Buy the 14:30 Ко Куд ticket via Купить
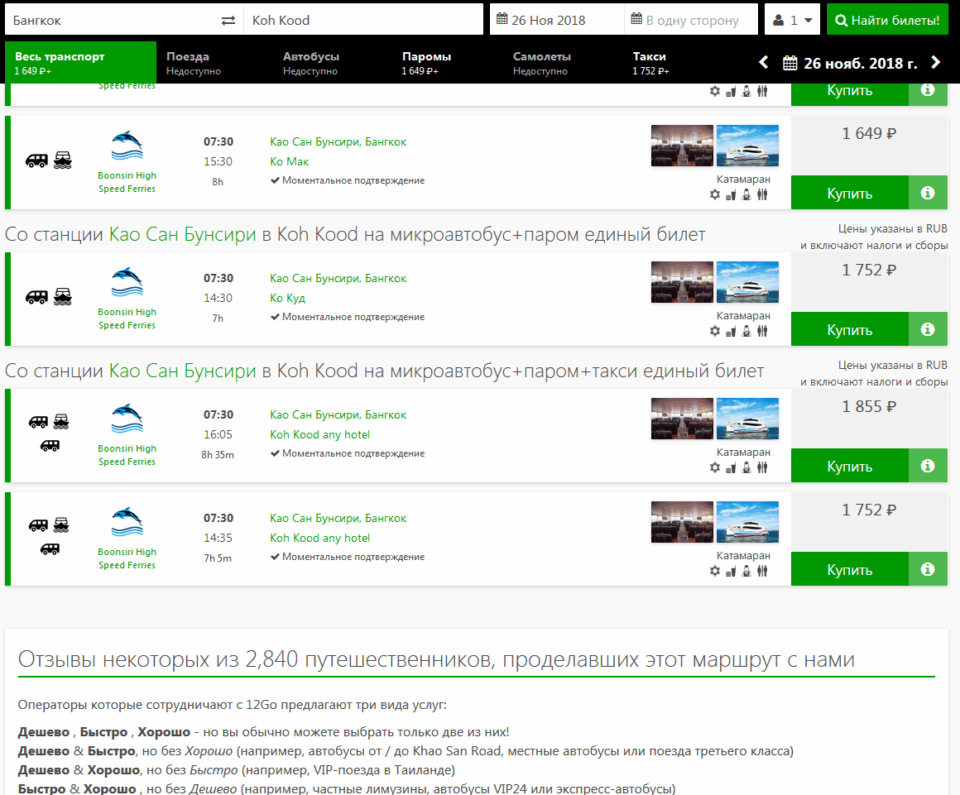Image resolution: width=960 pixels, height=795 pixels. 849,329
